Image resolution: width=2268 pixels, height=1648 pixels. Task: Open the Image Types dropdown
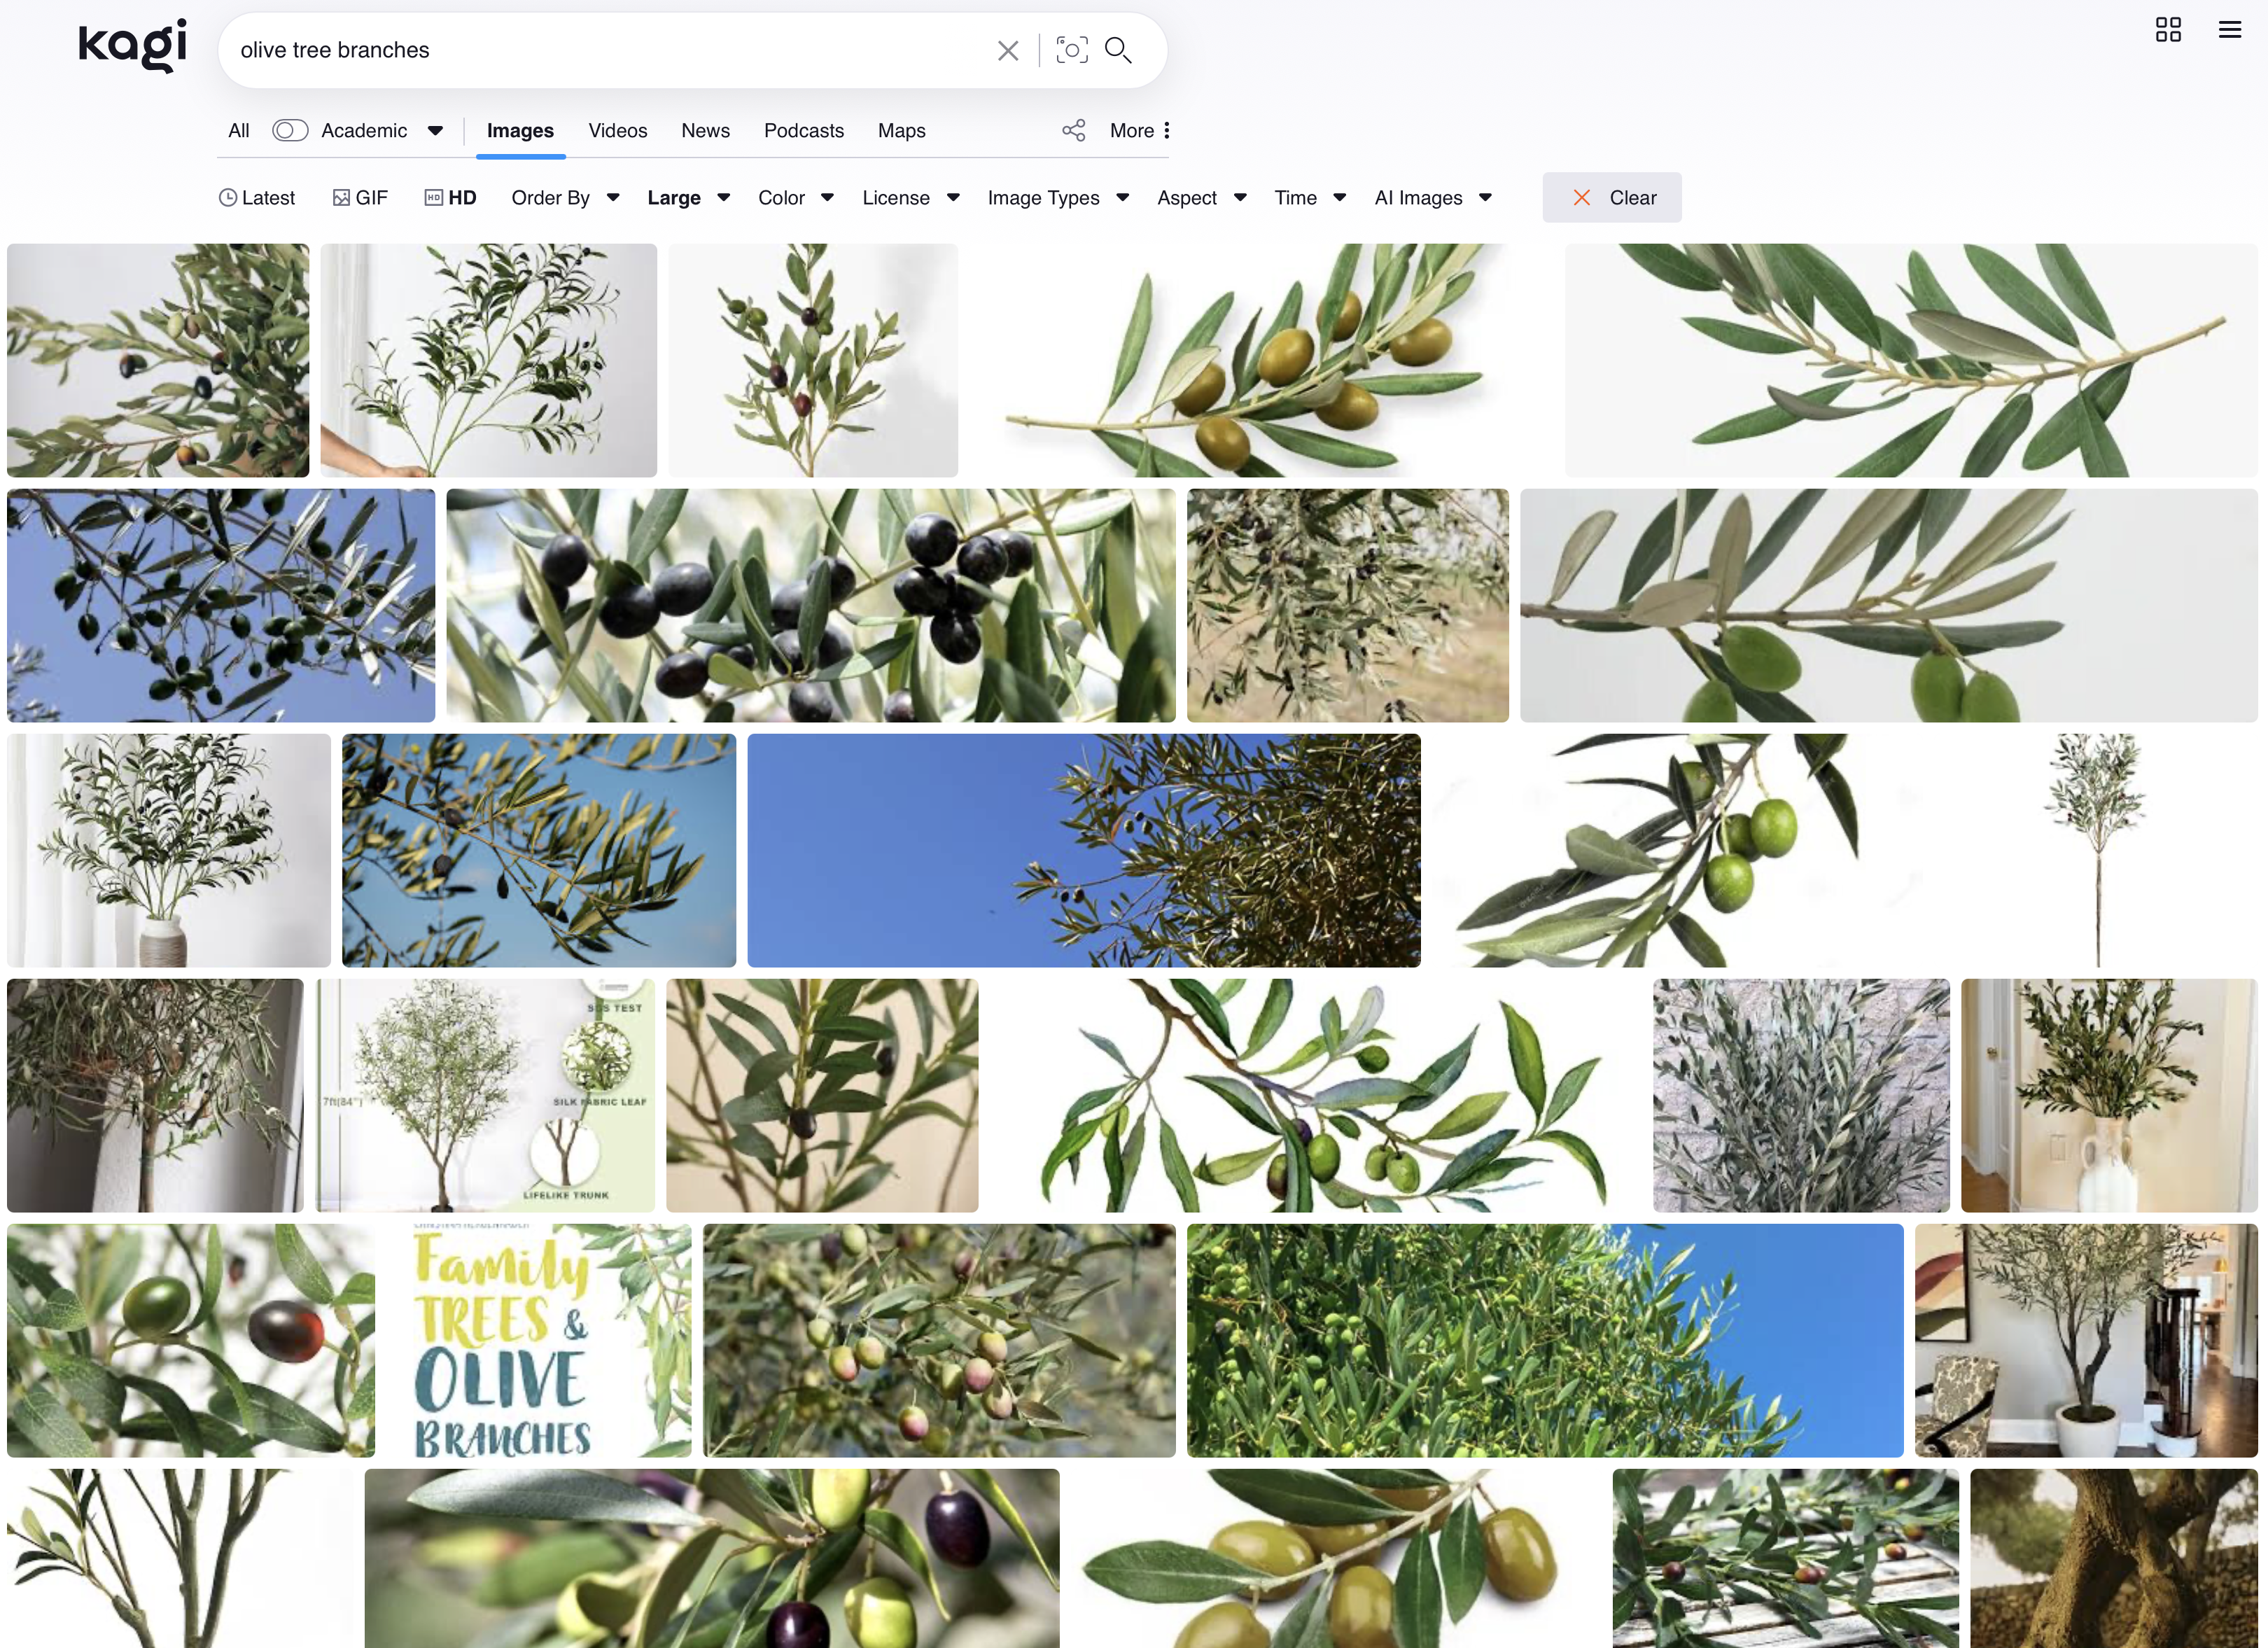coord(1057,198)
